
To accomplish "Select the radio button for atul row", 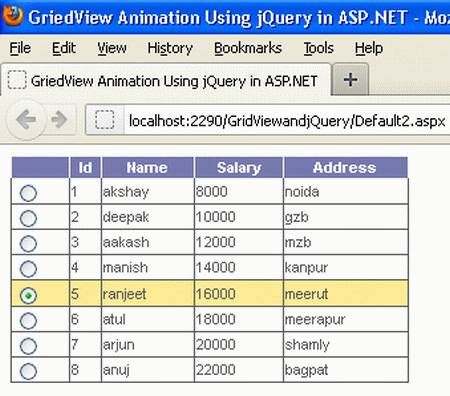I will (x=28, y=321).
